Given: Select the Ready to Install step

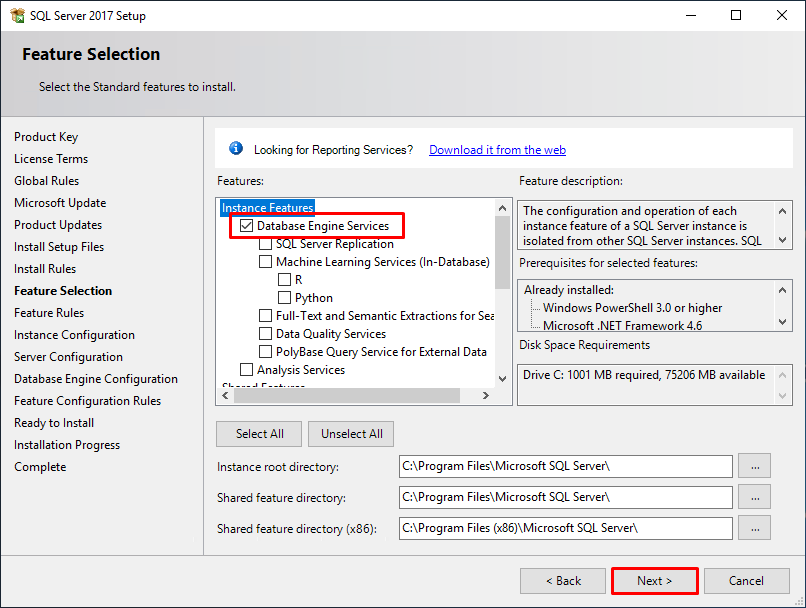Looking at the screenshot, I should (54, 423).
